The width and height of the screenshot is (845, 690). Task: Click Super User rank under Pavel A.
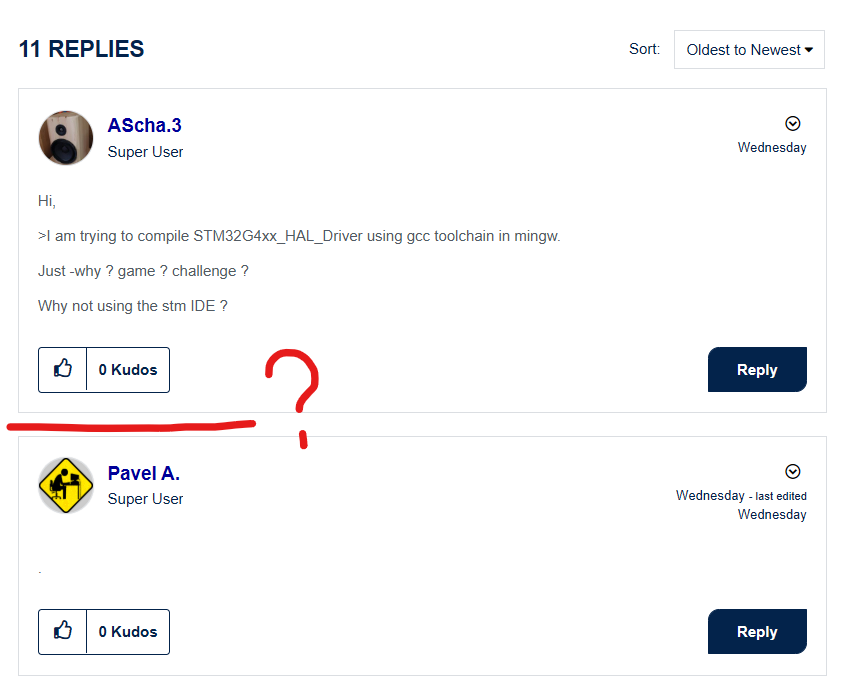[x=145, y=499]
